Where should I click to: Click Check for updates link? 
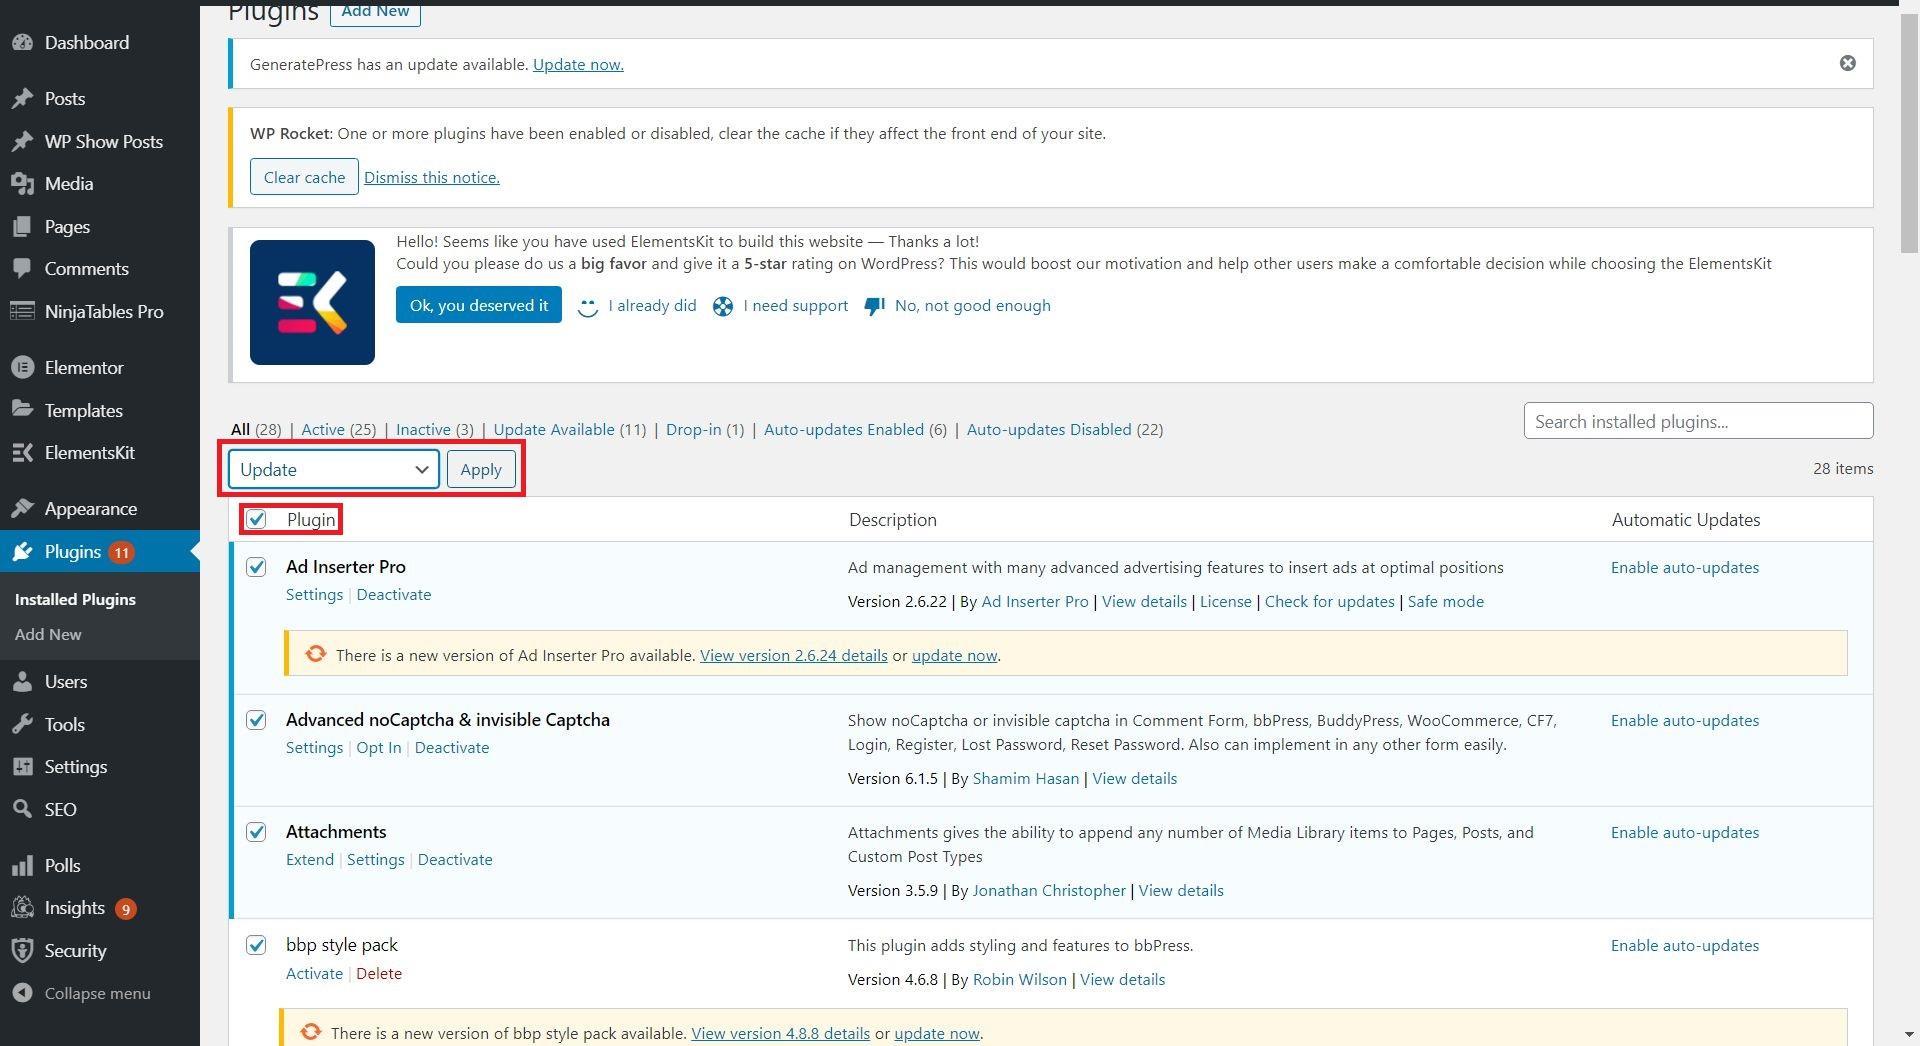click(x=1329, y=601)
